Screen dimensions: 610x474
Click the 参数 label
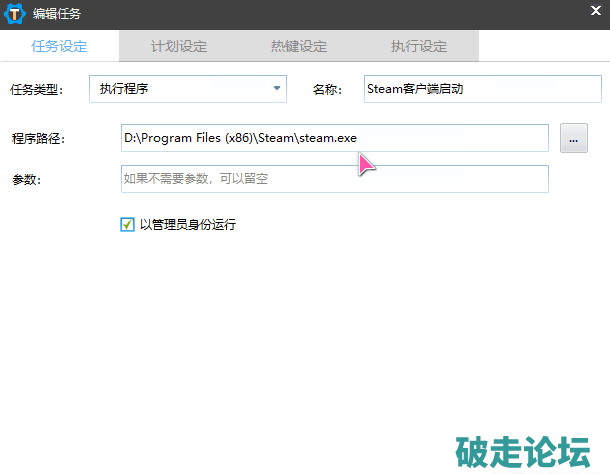pyautogui.click(x=26, y=179)
